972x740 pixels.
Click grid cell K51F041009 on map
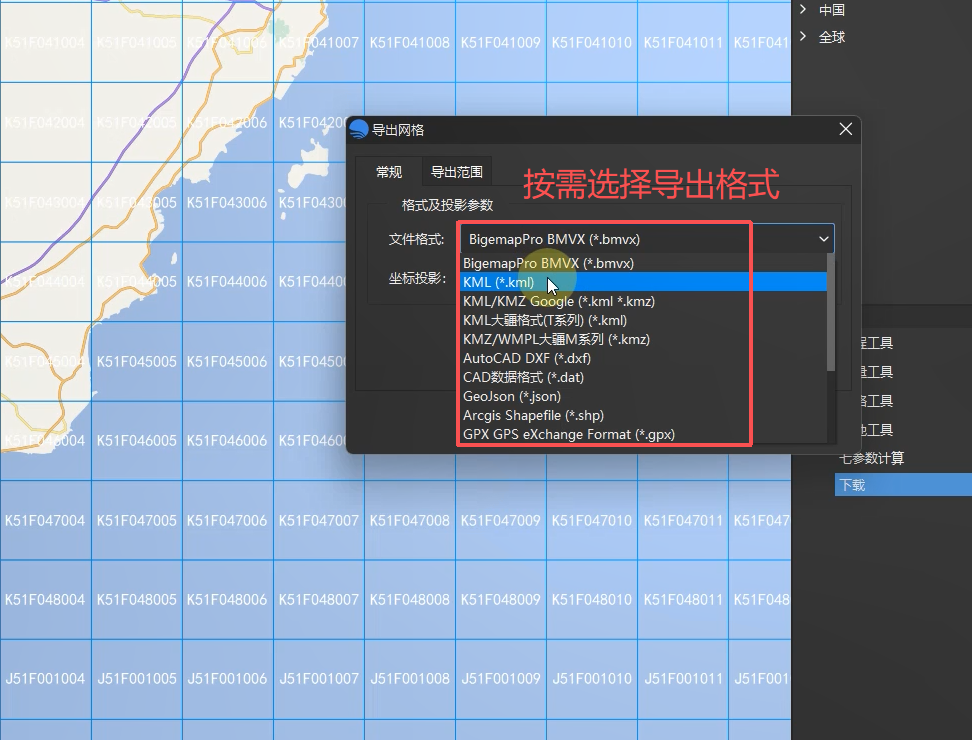click(x=501, y=43)
